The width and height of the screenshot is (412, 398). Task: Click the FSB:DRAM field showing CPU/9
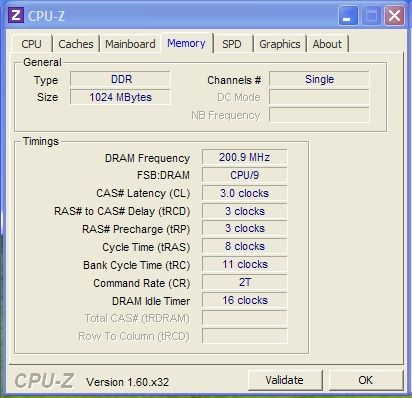pyautogui.click(x=244, y=175)
